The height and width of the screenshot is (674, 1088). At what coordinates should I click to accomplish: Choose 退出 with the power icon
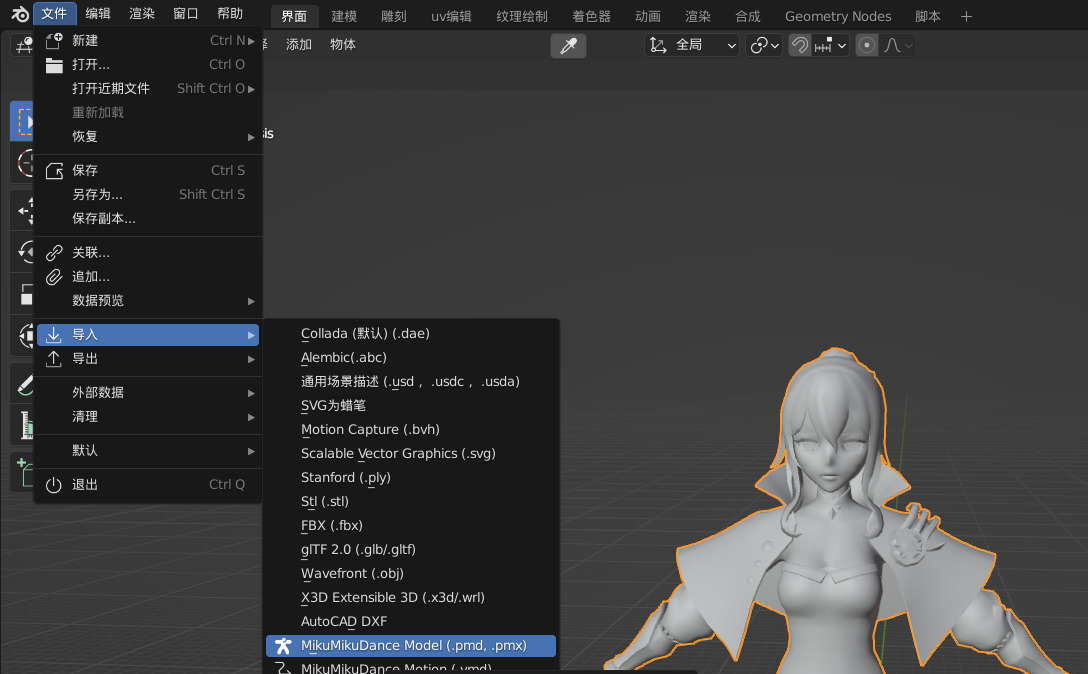tap(148, 485)
